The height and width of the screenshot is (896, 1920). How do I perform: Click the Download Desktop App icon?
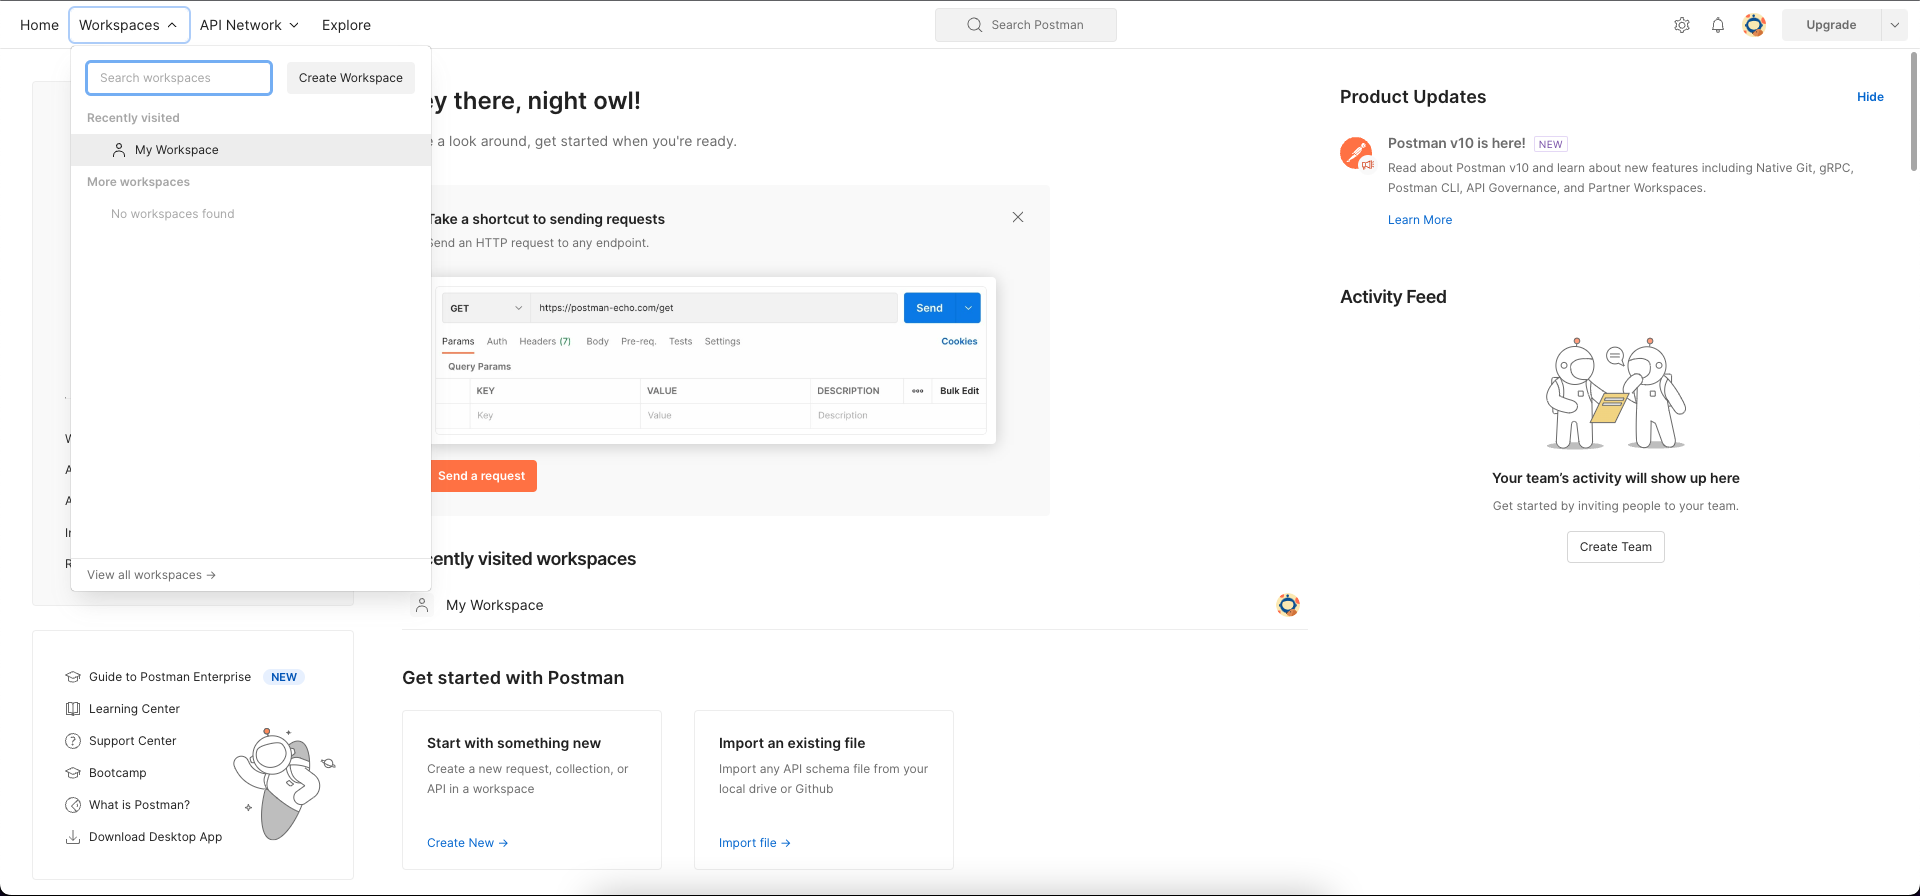[x=73, y=837]
